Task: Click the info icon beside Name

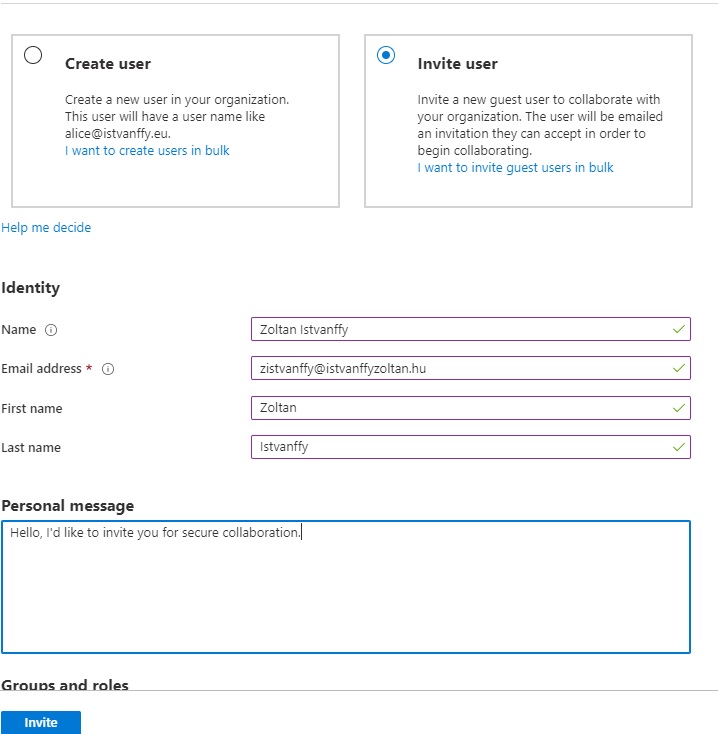Action: [51, 330]
